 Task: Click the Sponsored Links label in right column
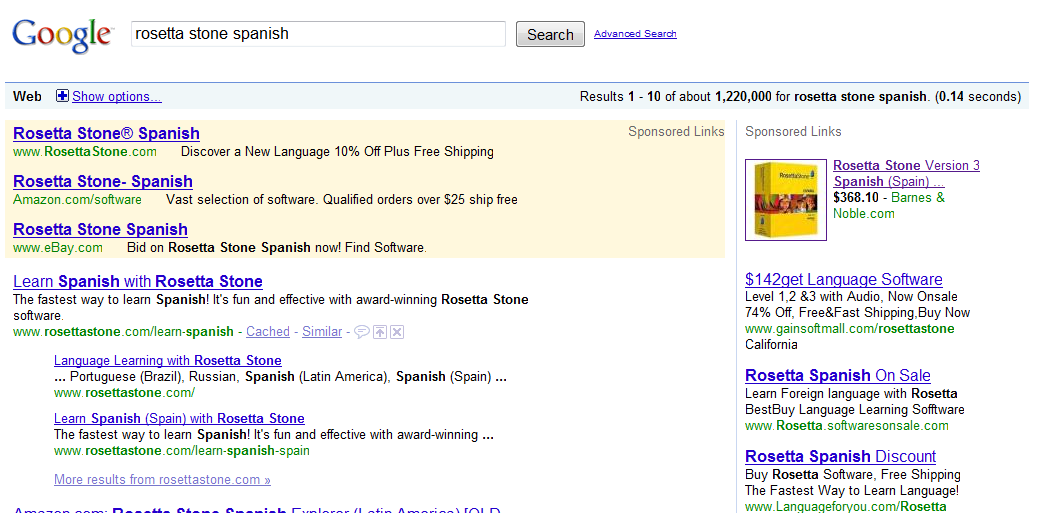tap(793, 132)
